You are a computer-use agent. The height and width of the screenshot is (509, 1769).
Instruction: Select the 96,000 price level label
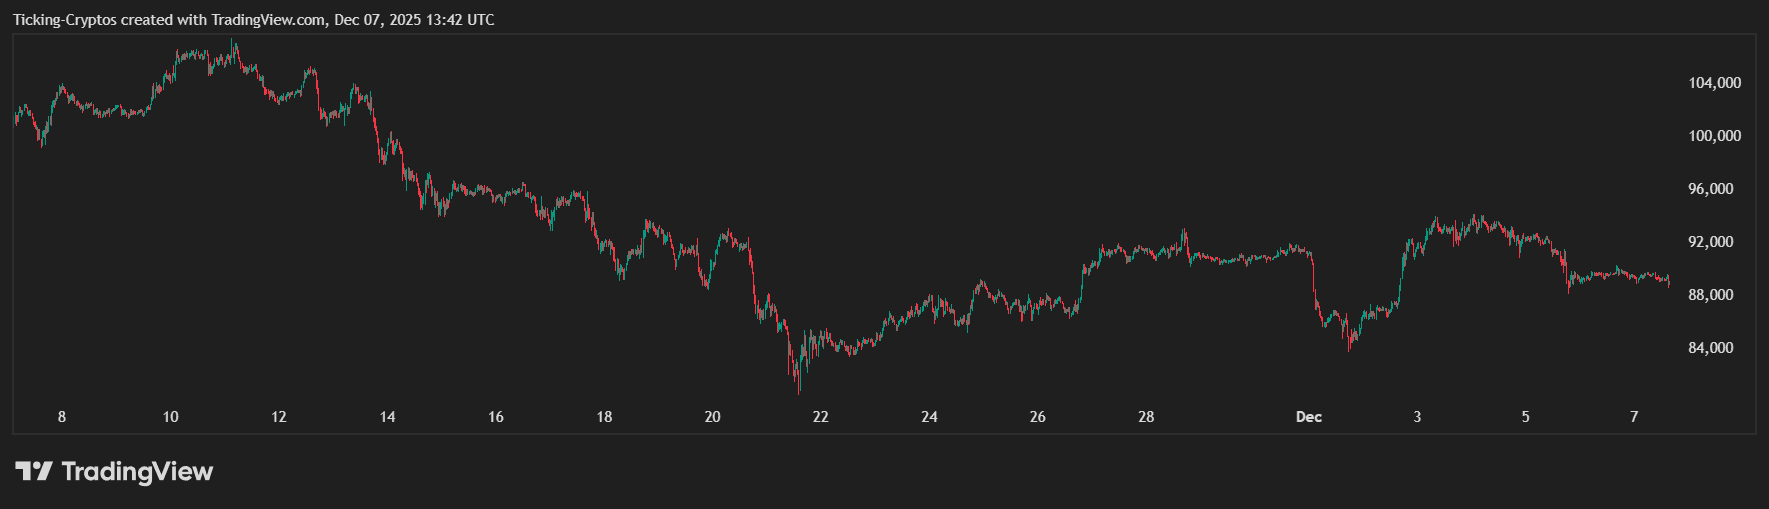(x=1710, y=189)
